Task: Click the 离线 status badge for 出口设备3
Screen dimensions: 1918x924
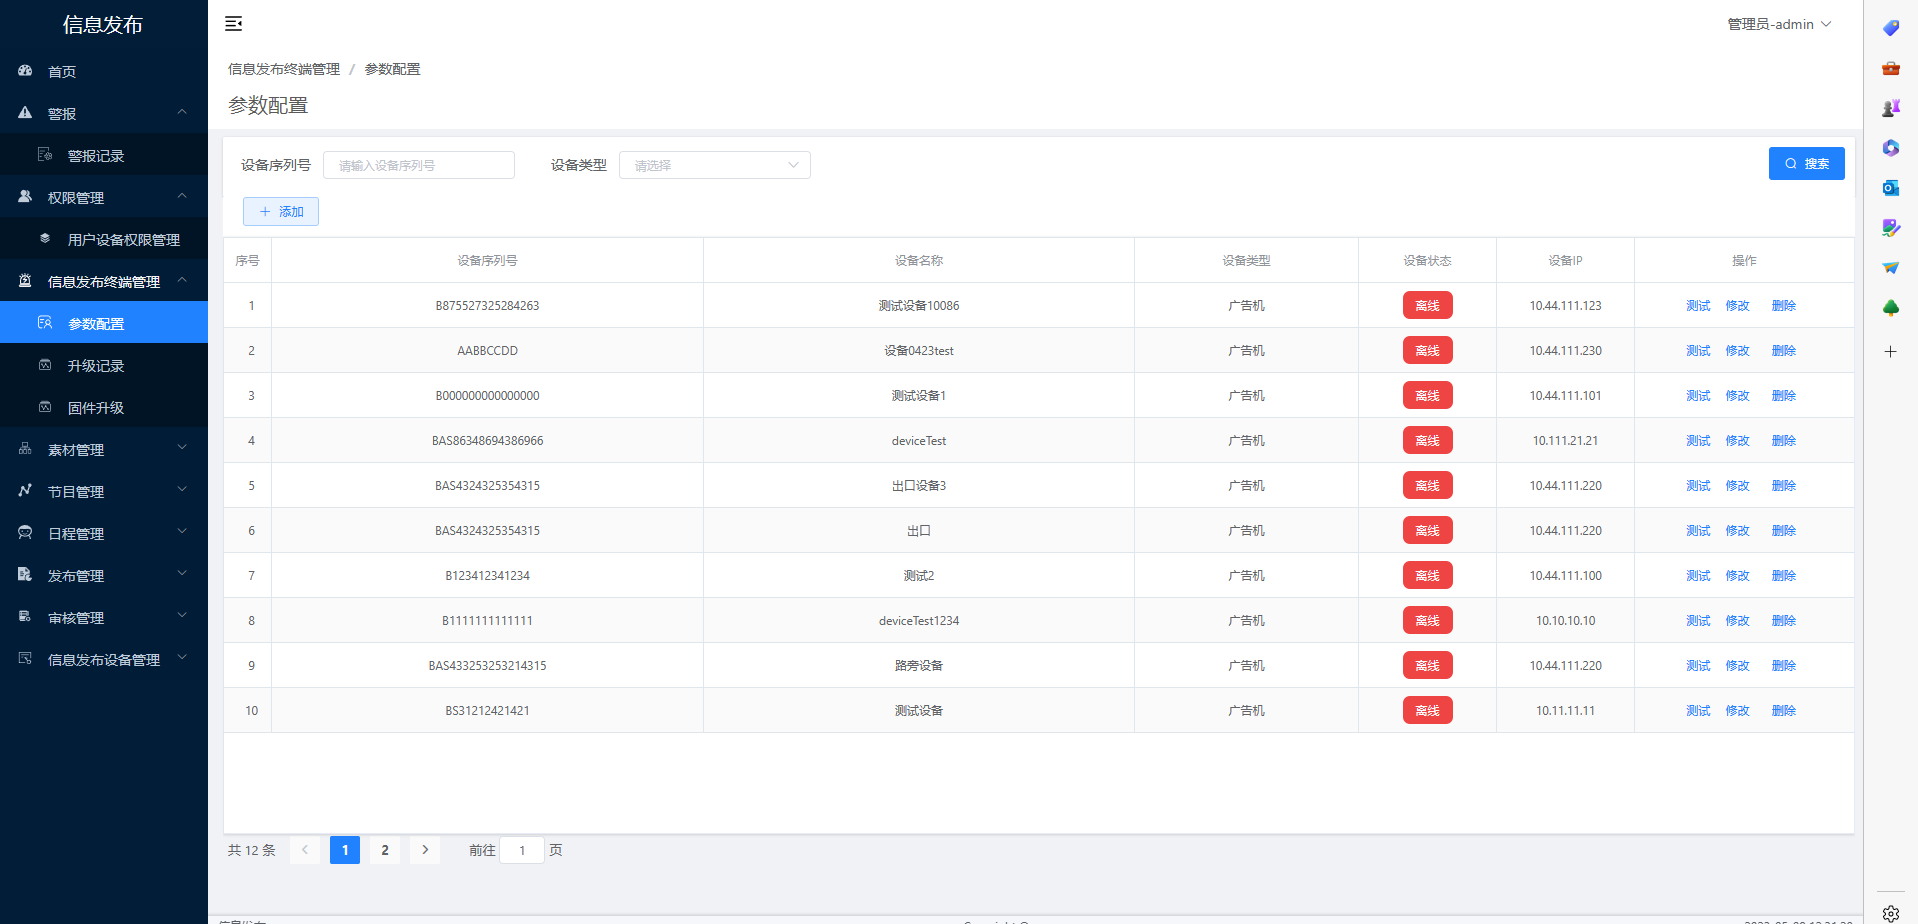Action: click(x=1427, y=486)
